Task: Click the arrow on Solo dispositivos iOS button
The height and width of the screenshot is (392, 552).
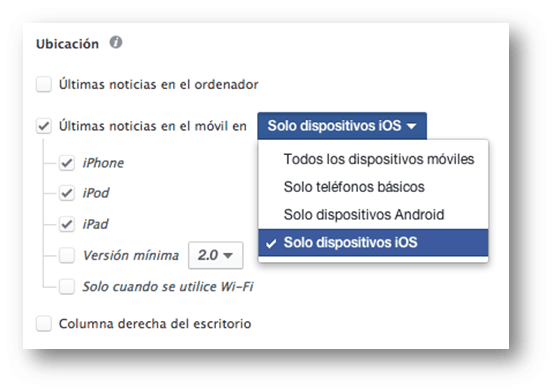Action: (411, 126)
